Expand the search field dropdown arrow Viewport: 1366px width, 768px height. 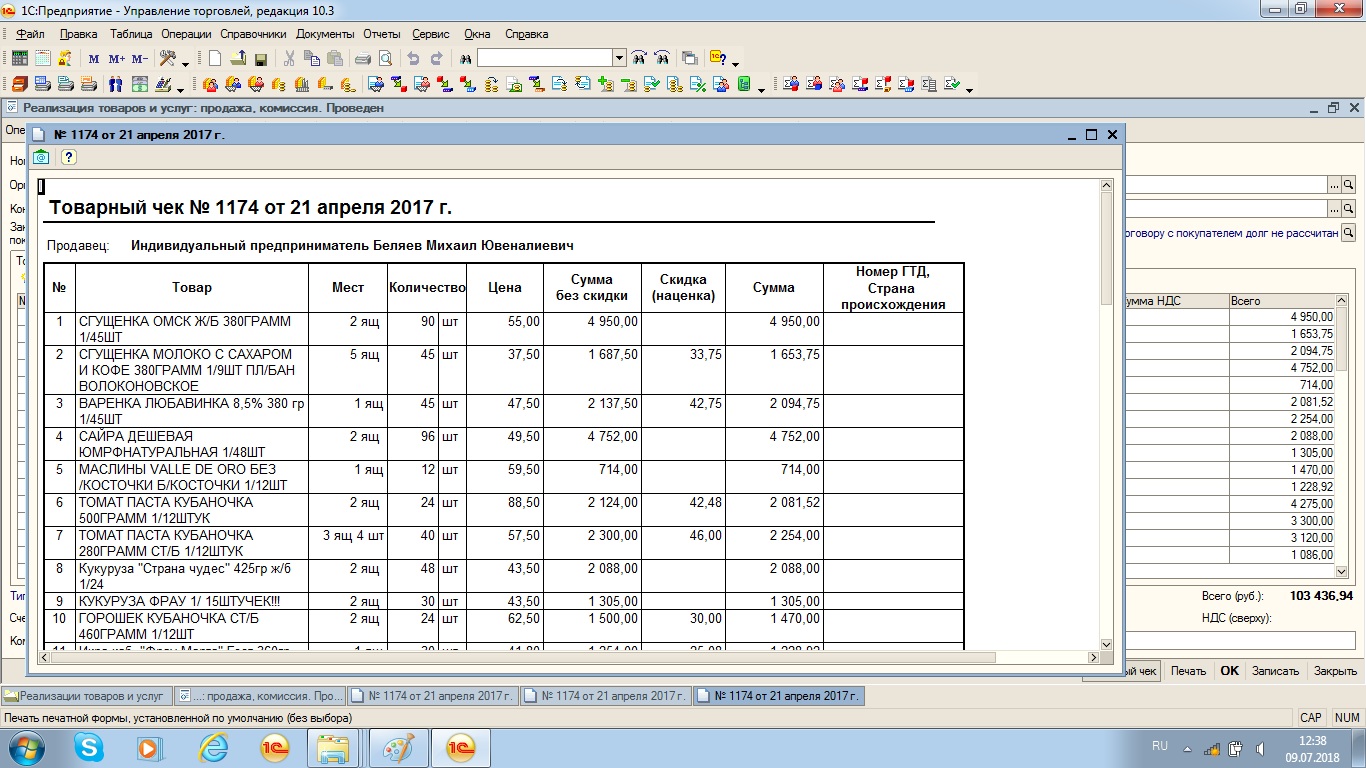coord(619,58)
